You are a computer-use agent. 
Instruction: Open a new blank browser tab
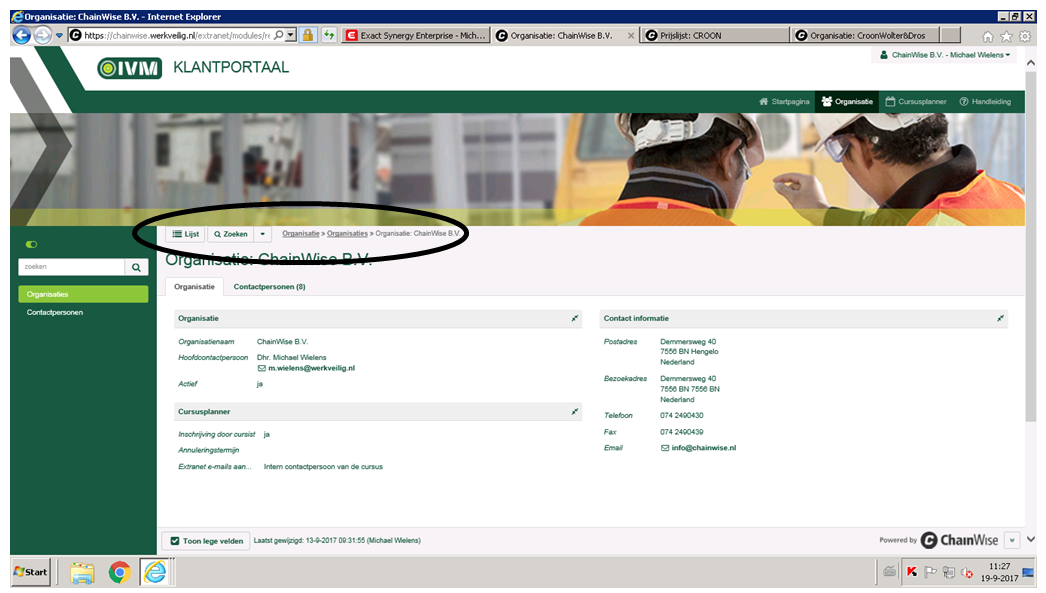[x=951, y=35]
